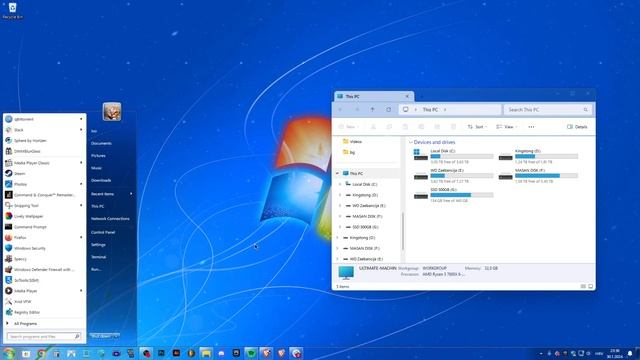Open Network Connections from Start menu

(x=110, y=219)
